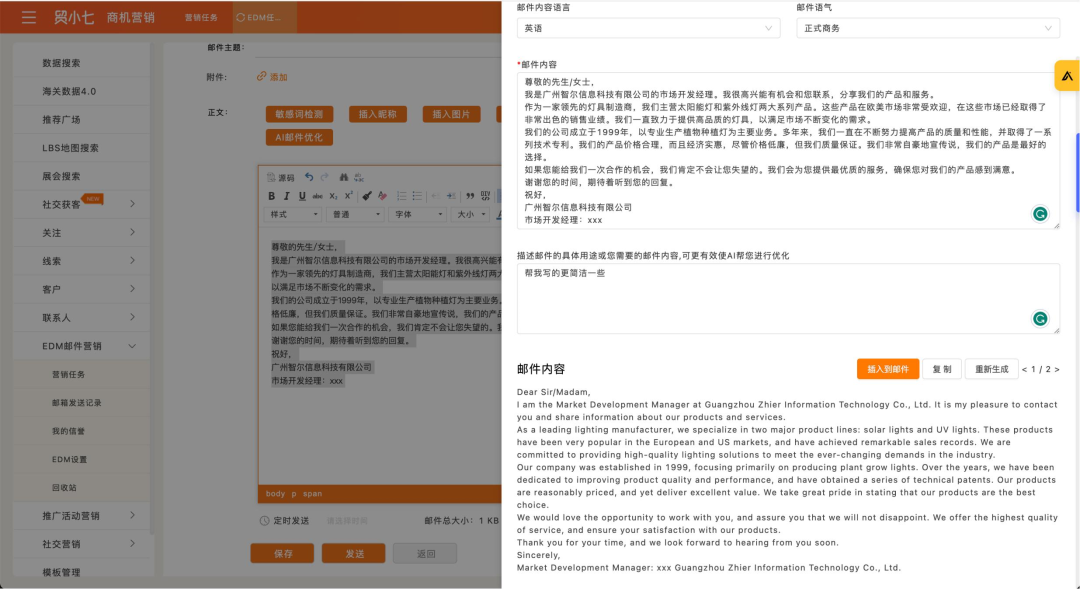Image resolution: width=1080 pixels, height=589 pixels.
Task: Expand the 关注 sidebar menu
Action: click(81, 232)
